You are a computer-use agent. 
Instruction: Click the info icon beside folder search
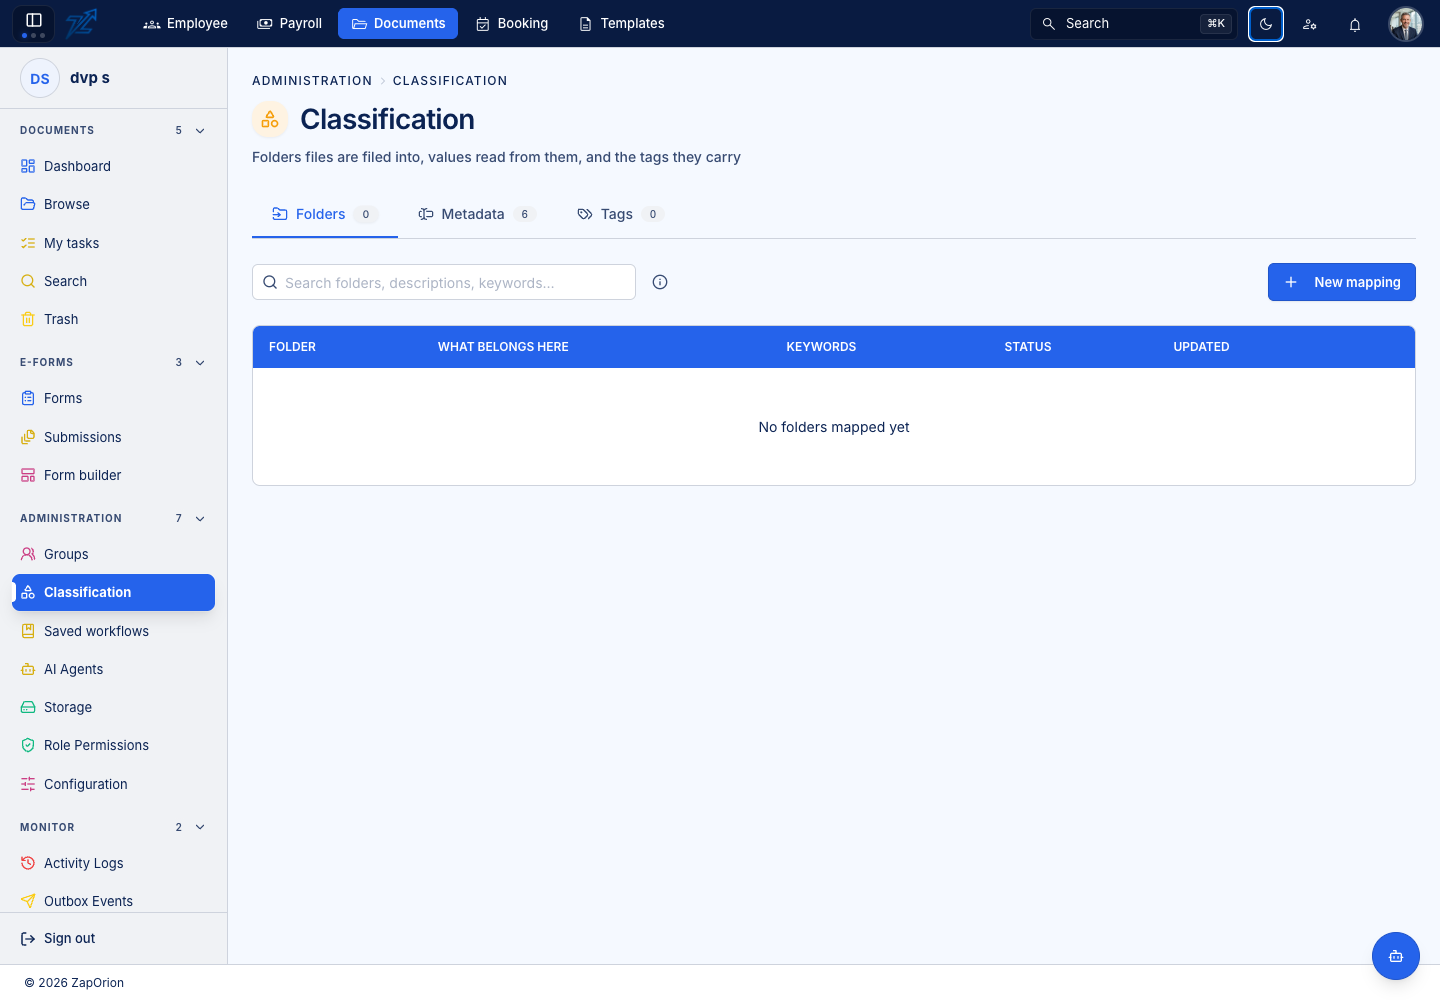click(x=660, y=282)
